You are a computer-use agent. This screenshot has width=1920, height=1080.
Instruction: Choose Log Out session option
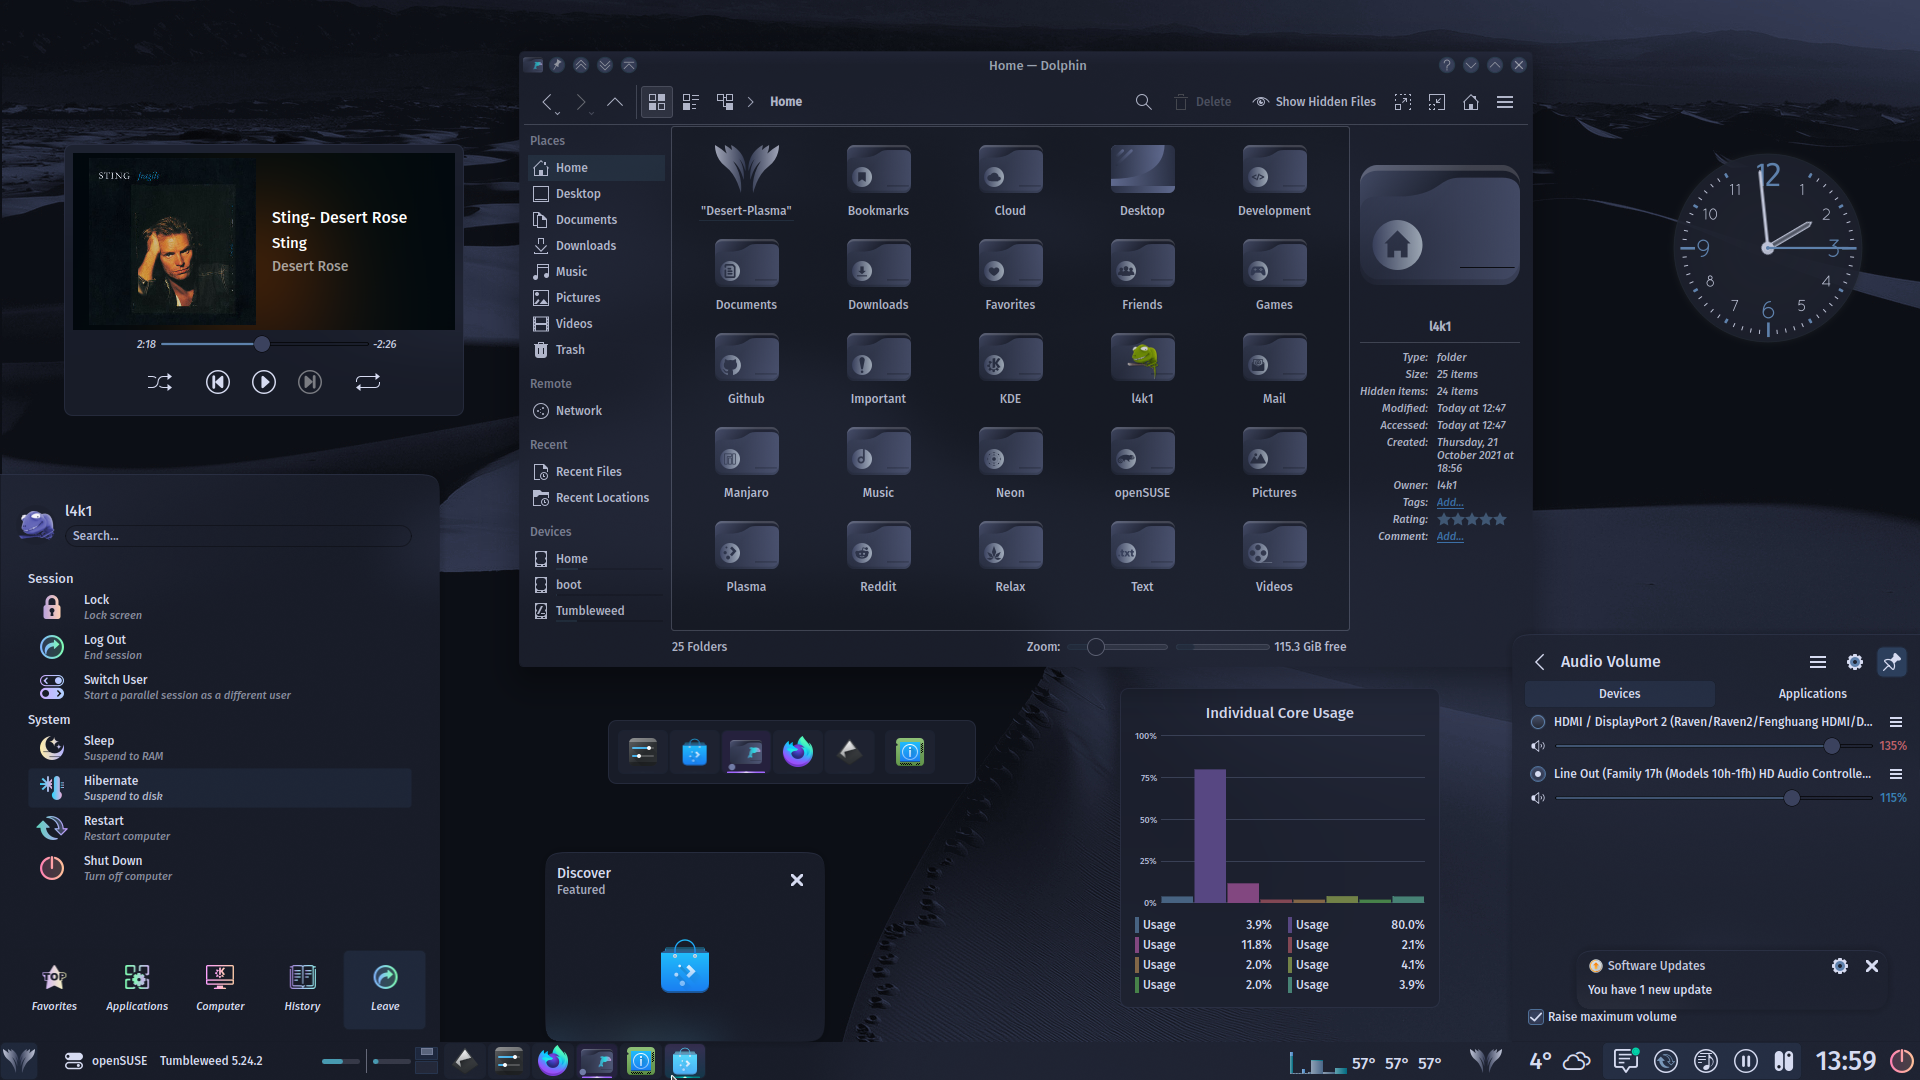pyautogui.click(x=220, y=647)
